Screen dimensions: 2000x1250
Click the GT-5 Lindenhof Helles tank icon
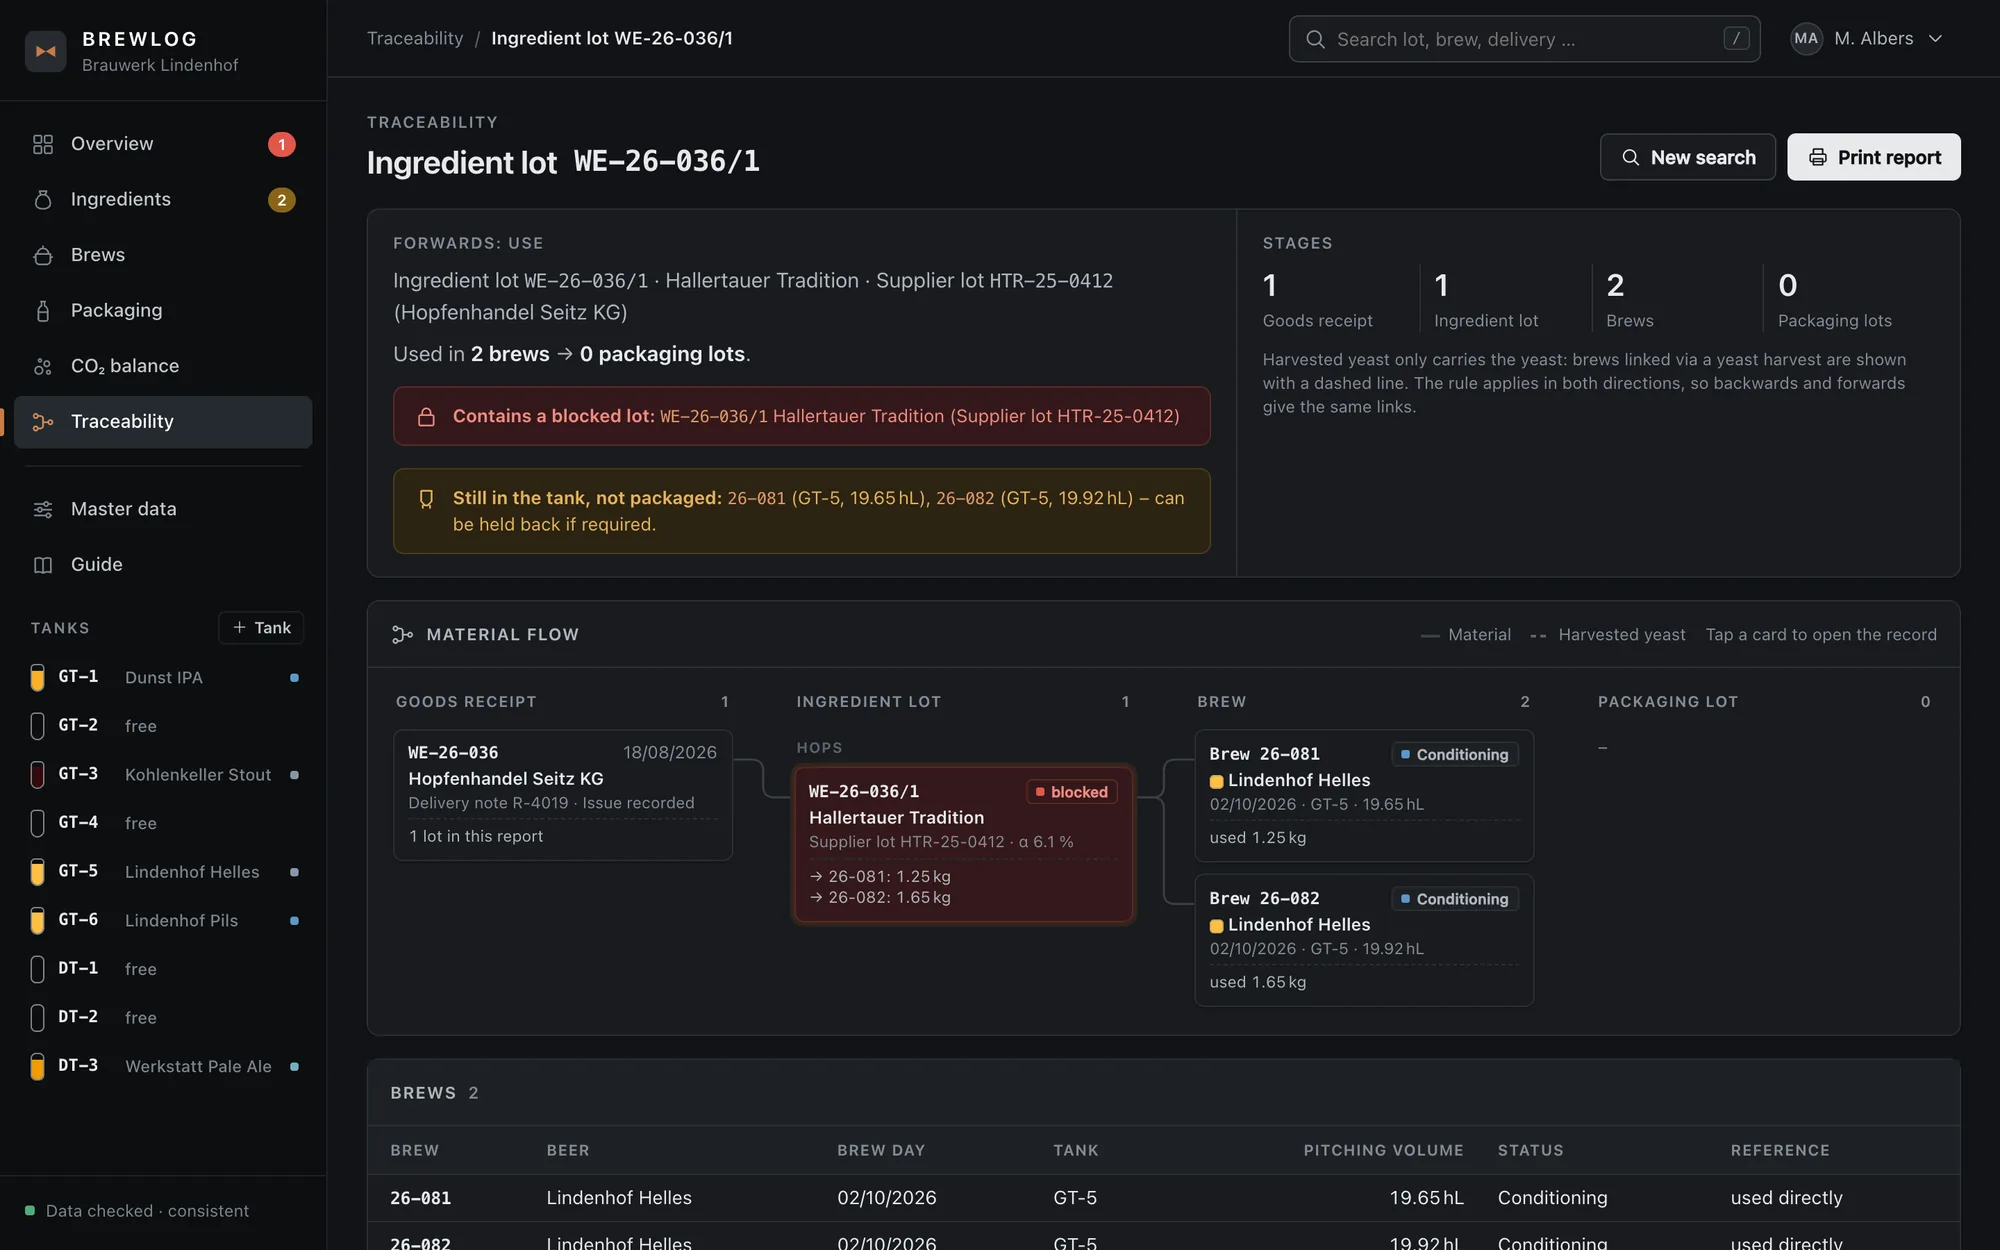37,872
